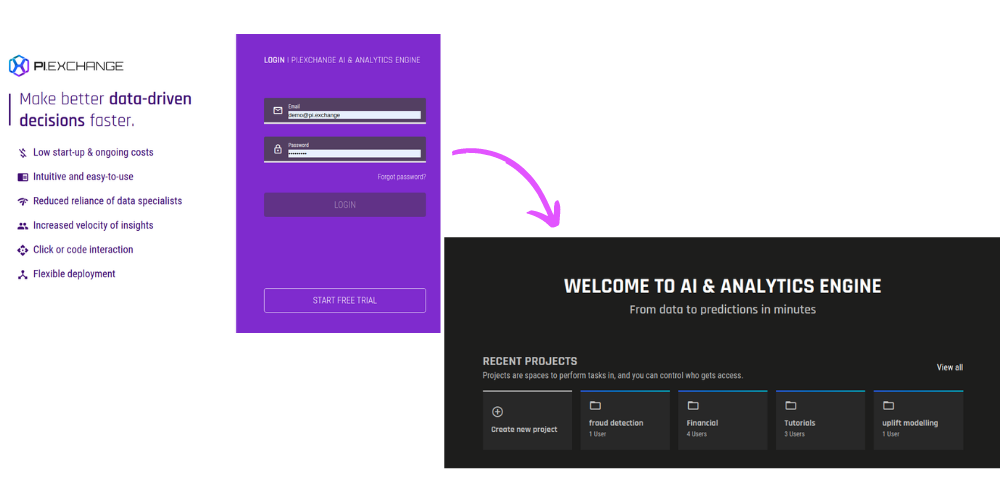Click the folder icon on fraud detection

point(595,406)
